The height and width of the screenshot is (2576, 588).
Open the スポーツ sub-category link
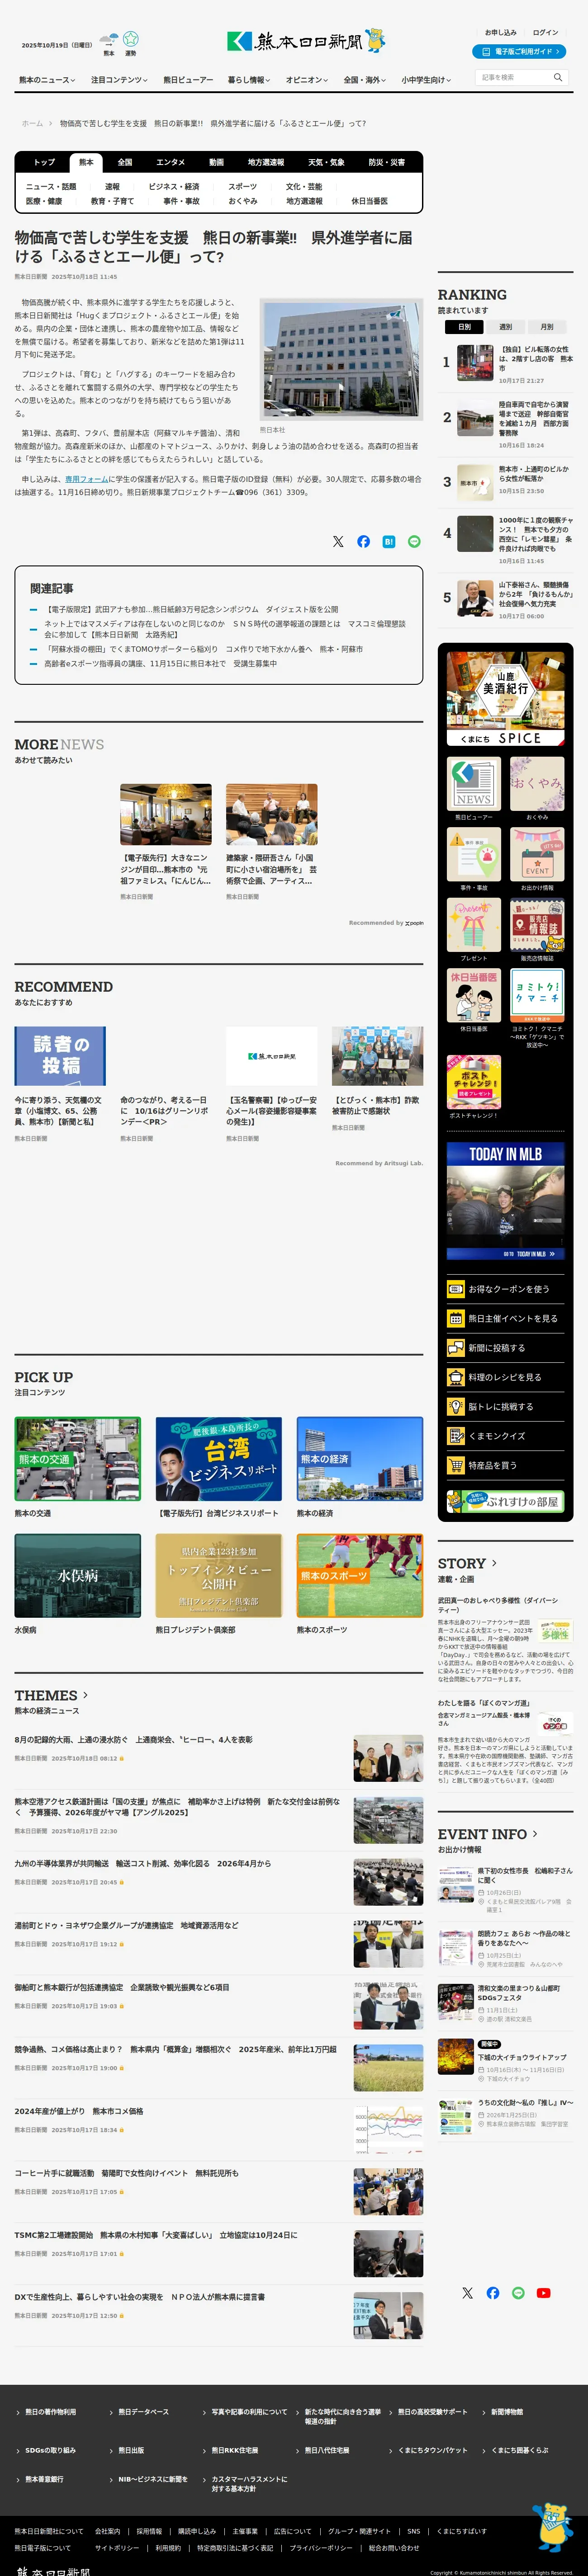(x=242, y=187)
